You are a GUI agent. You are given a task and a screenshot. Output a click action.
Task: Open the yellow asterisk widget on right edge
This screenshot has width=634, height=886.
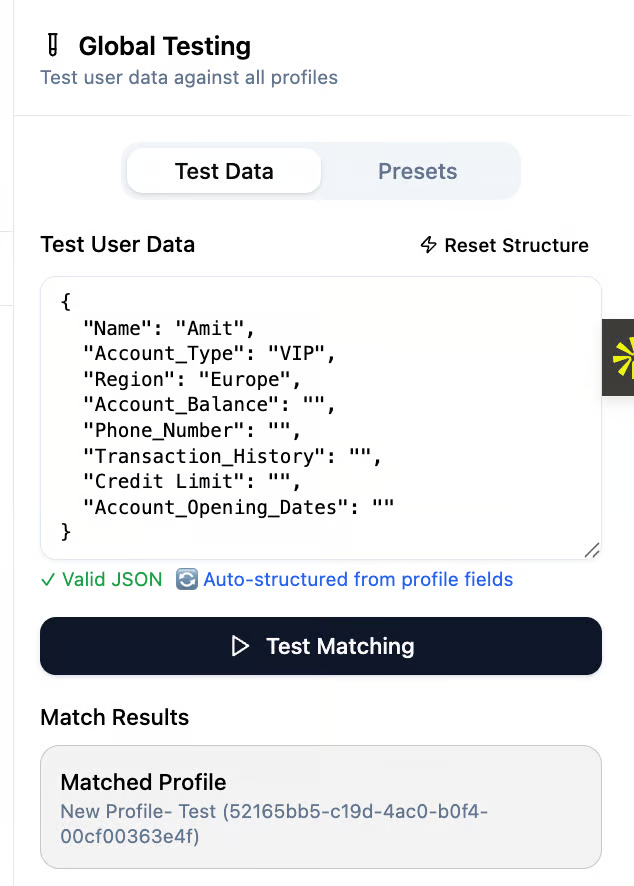point(623,358)
